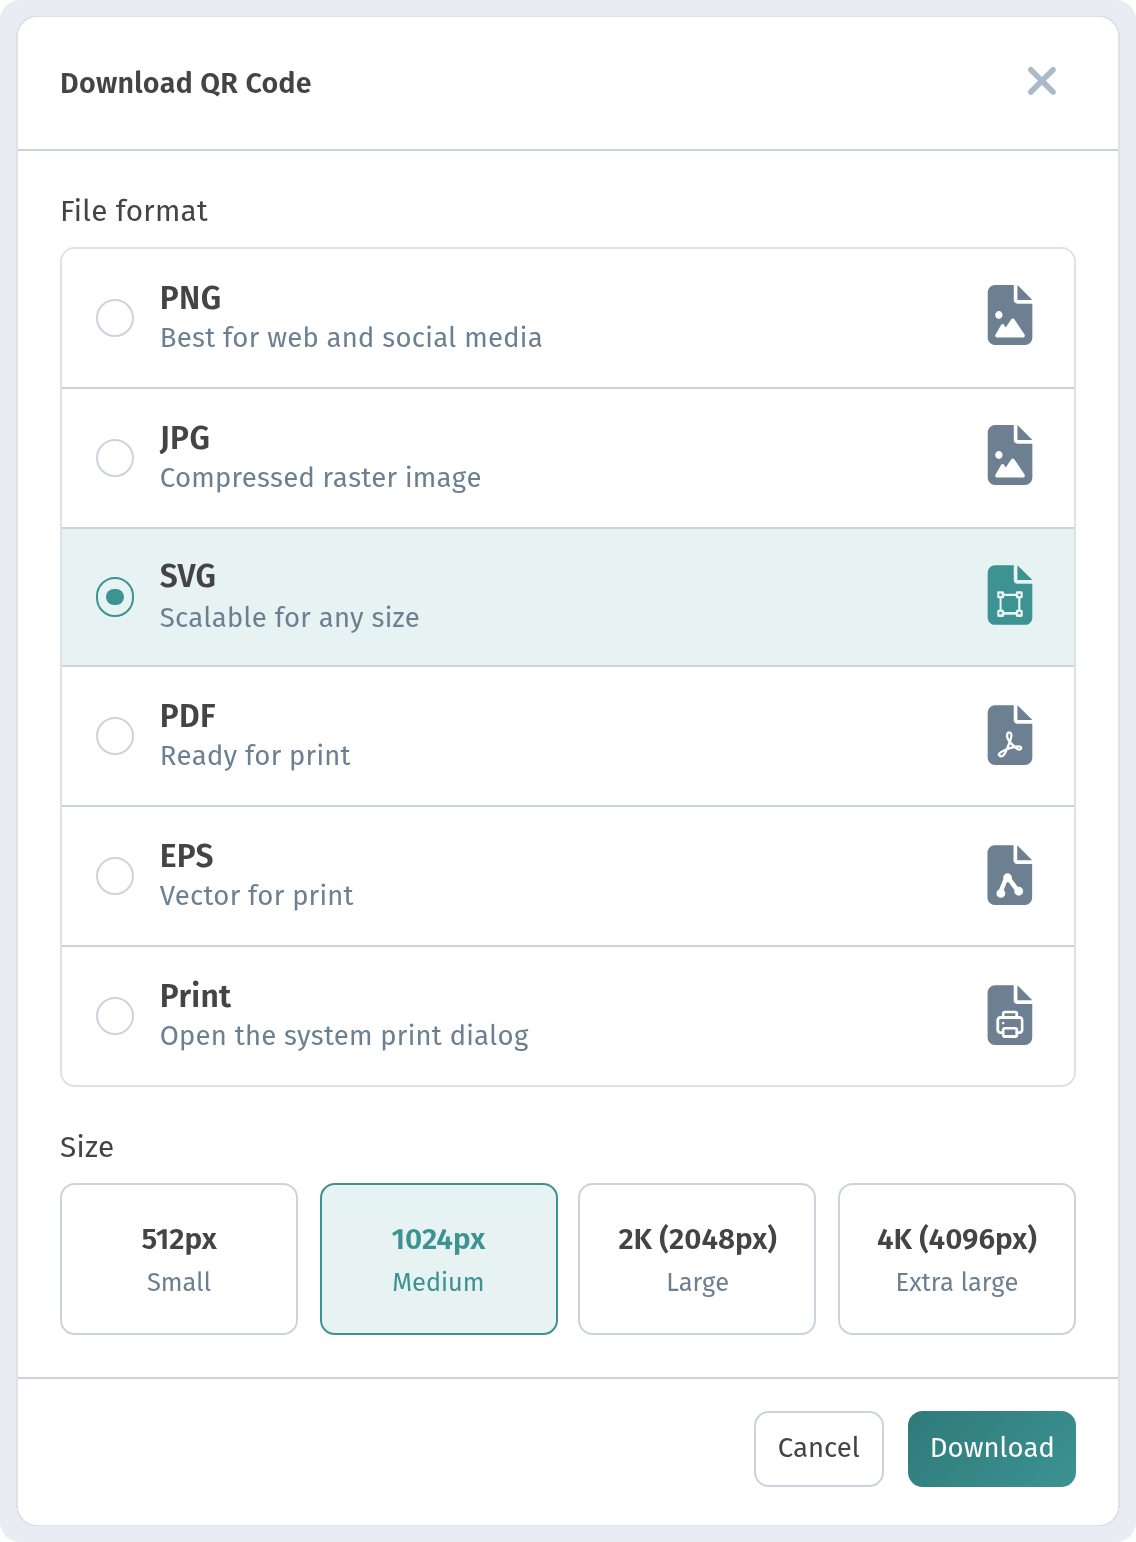The width and height of the screenshot is (1136, 1542).
Task: Choose the SVG radio button
Action: click(115, 597)
